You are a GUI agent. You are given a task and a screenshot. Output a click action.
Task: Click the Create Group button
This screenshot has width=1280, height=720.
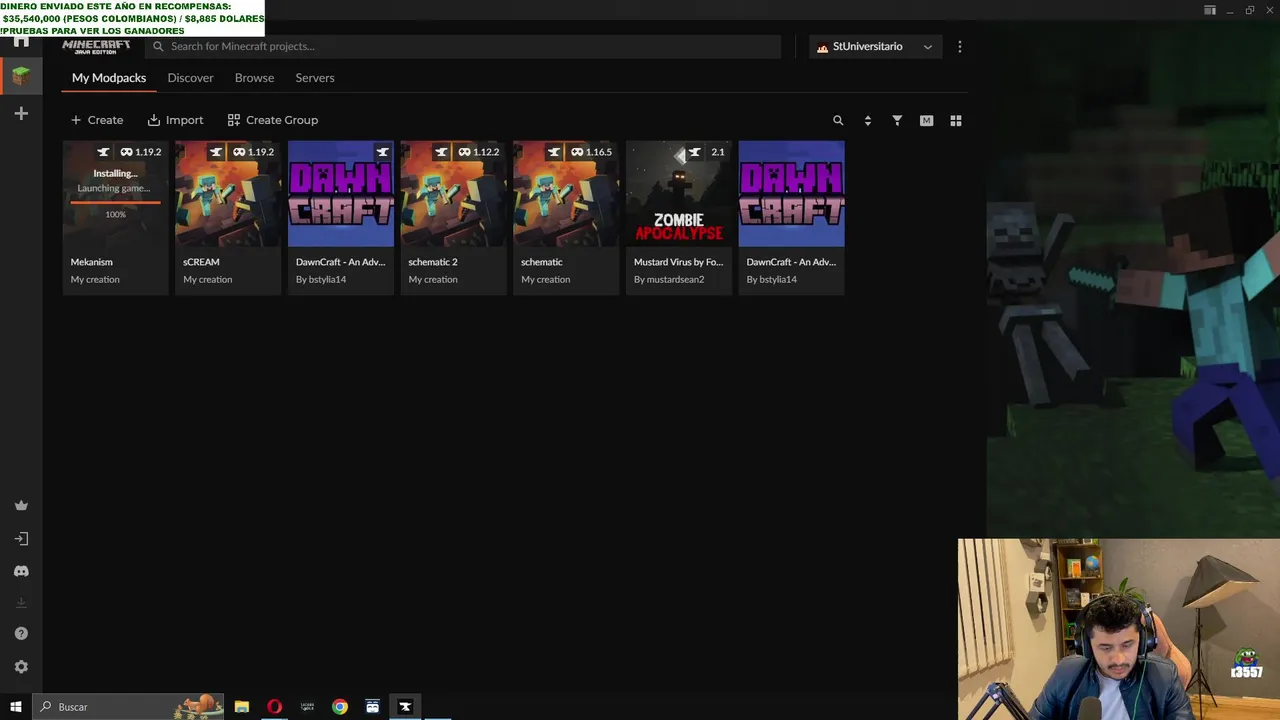coord(273,120)
